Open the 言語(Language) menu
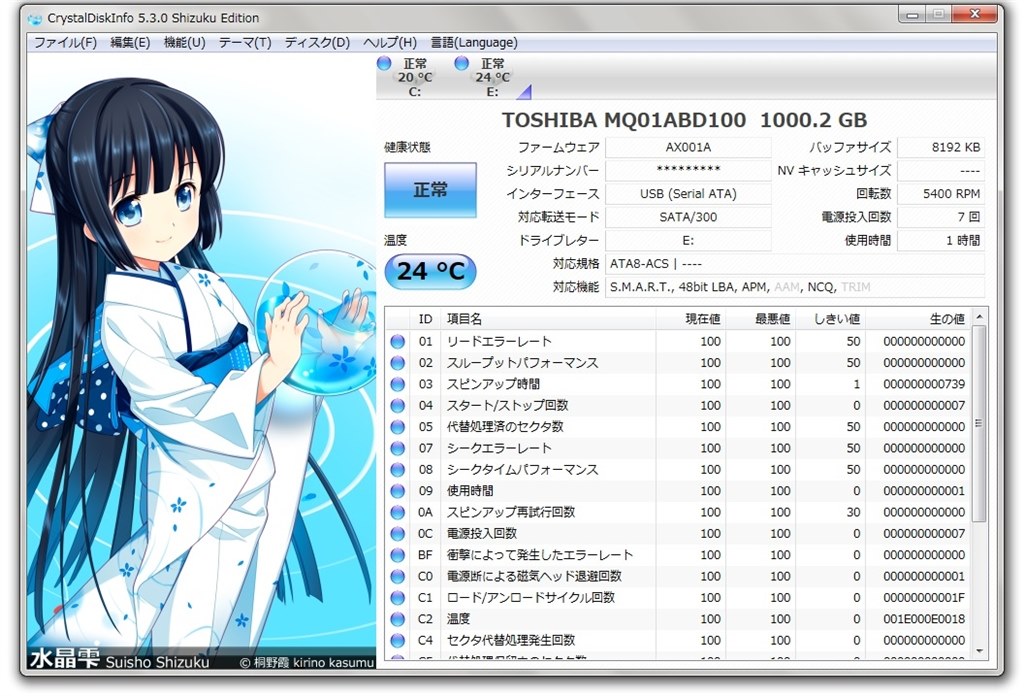The image size is (1024, 696). (x=474, y=43)
